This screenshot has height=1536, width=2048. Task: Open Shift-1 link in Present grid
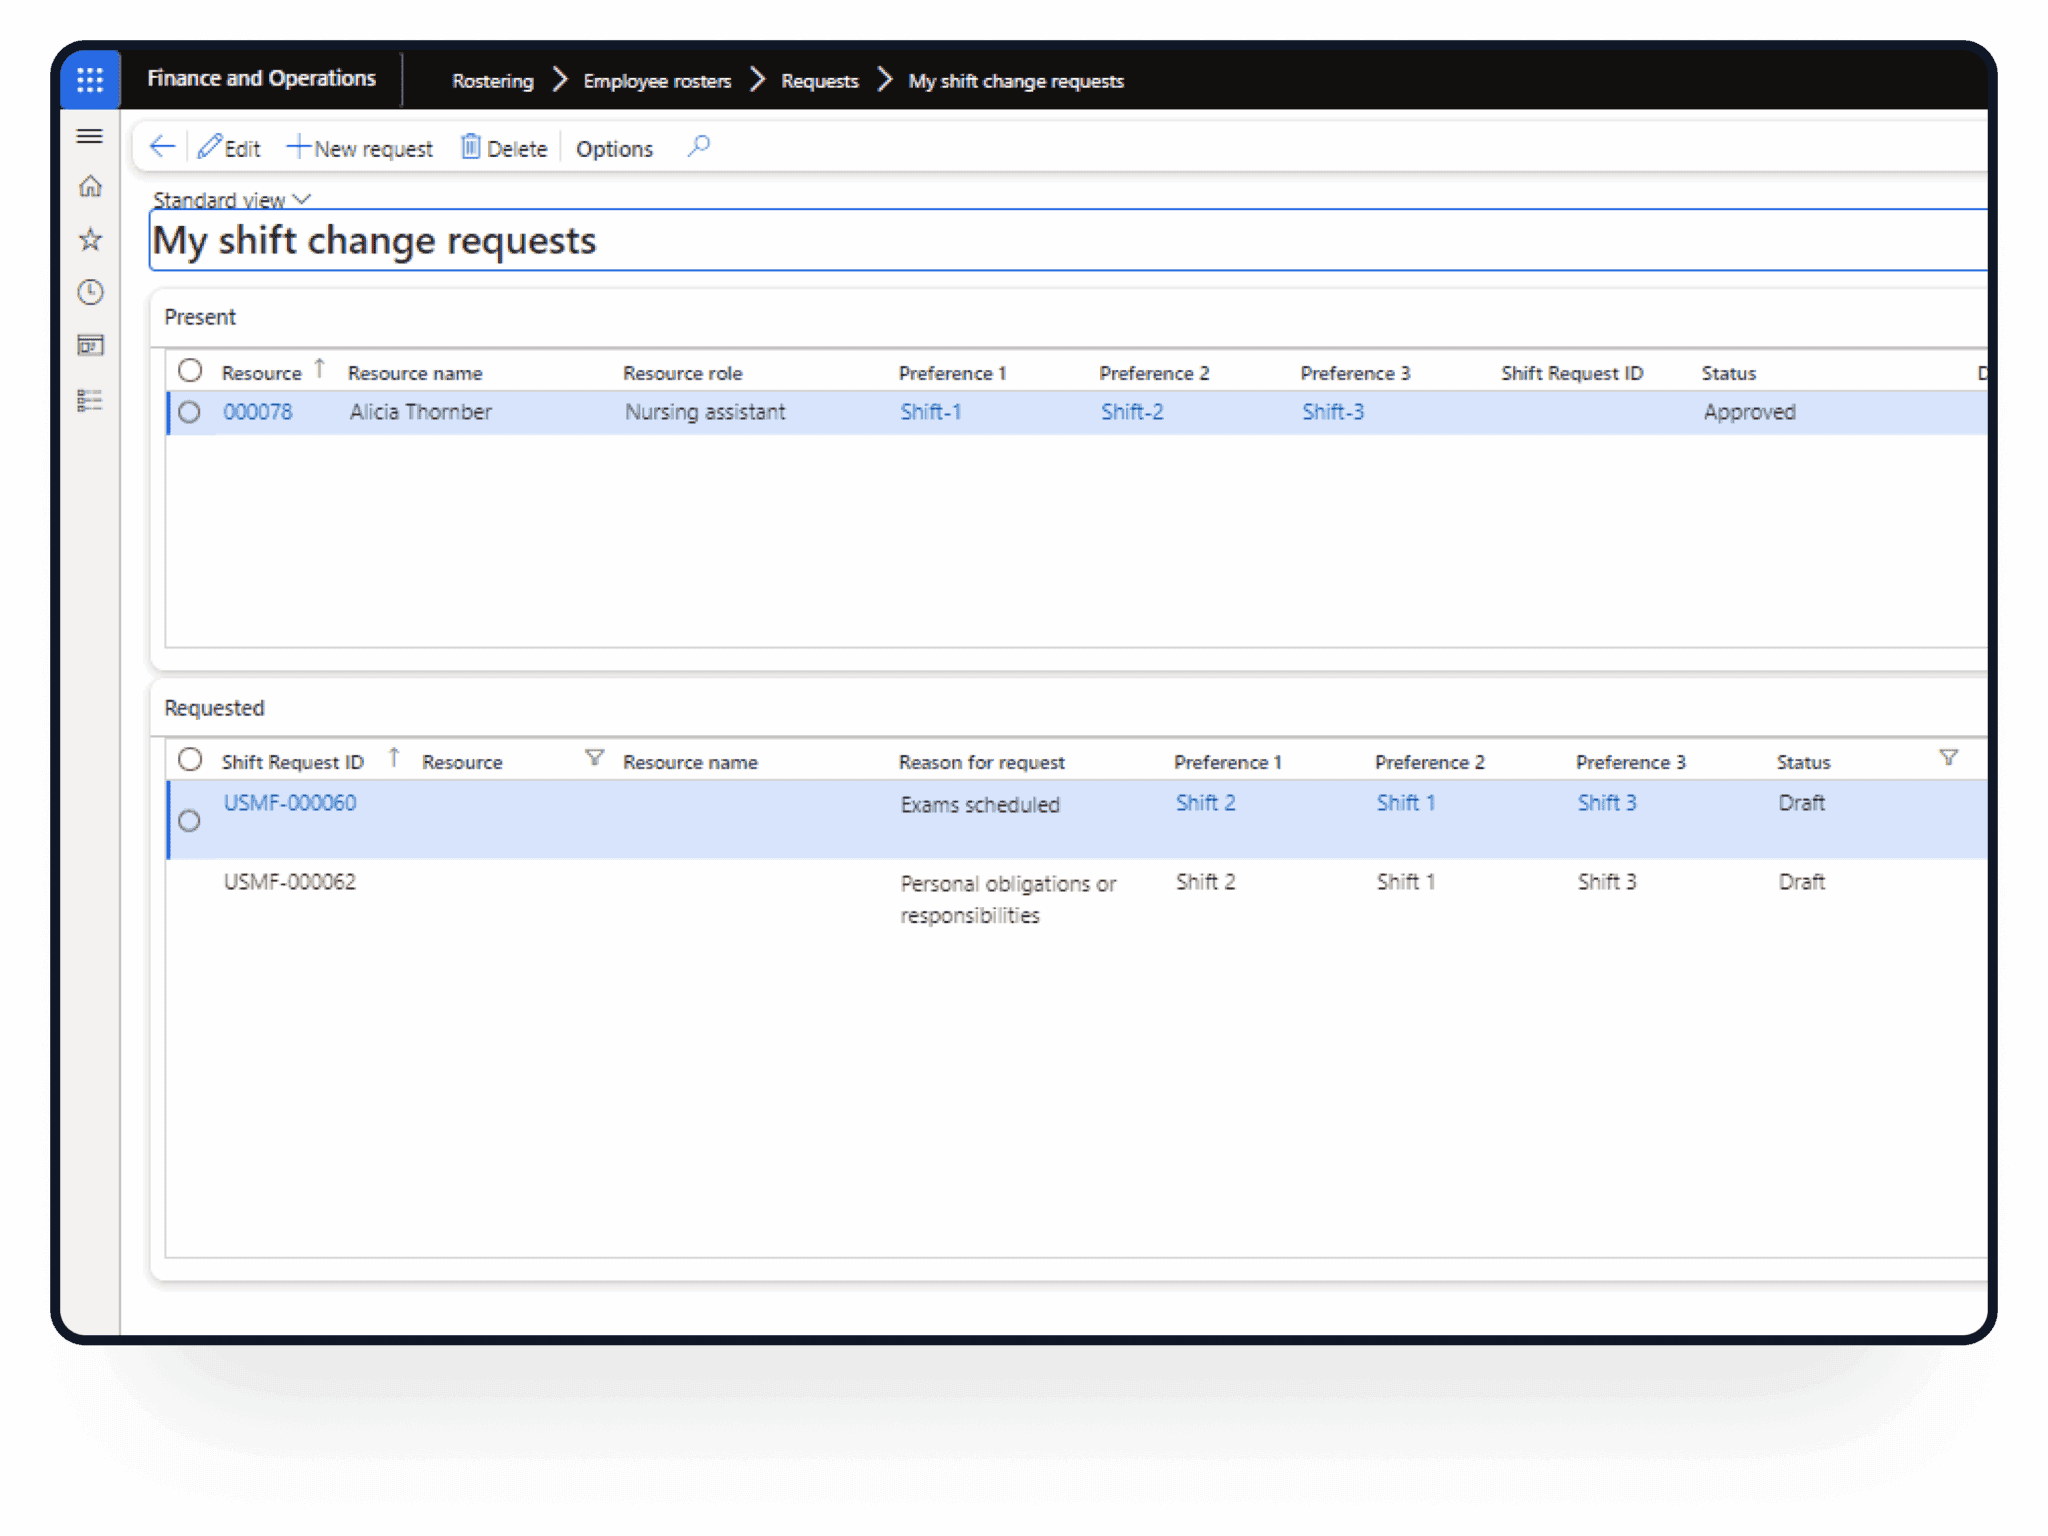(931, 412)
